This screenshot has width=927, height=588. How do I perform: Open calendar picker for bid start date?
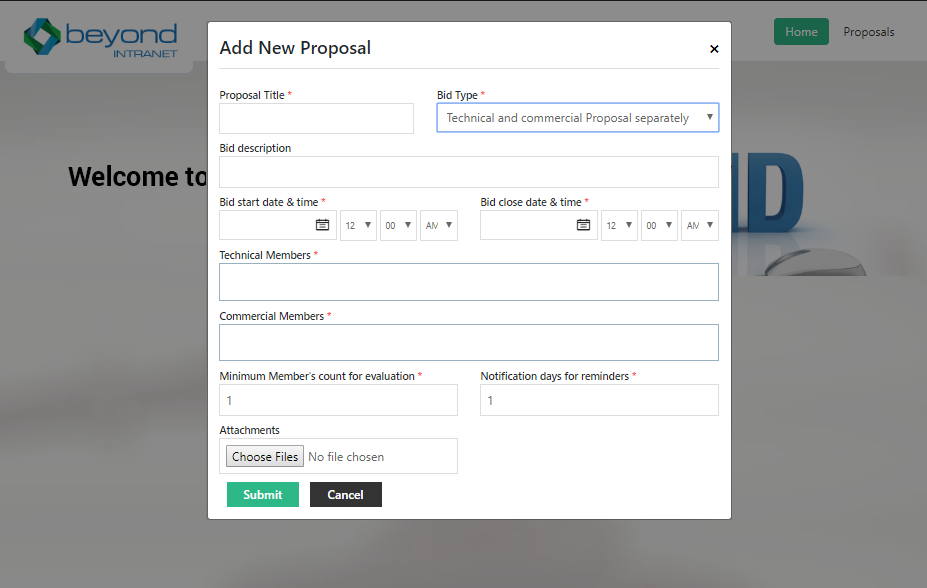pyautogui.click(x=322, y=225)
